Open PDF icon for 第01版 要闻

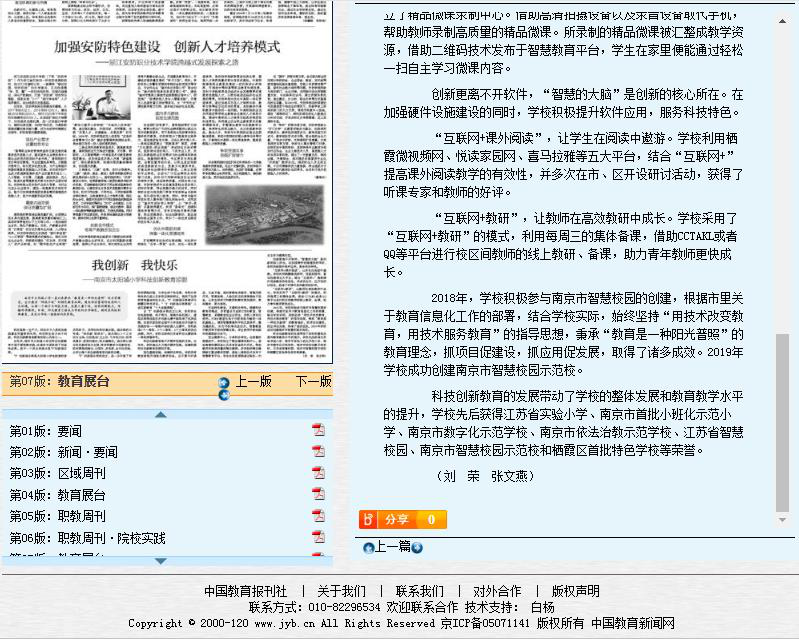pyautogui.click(x=318, y=430)
